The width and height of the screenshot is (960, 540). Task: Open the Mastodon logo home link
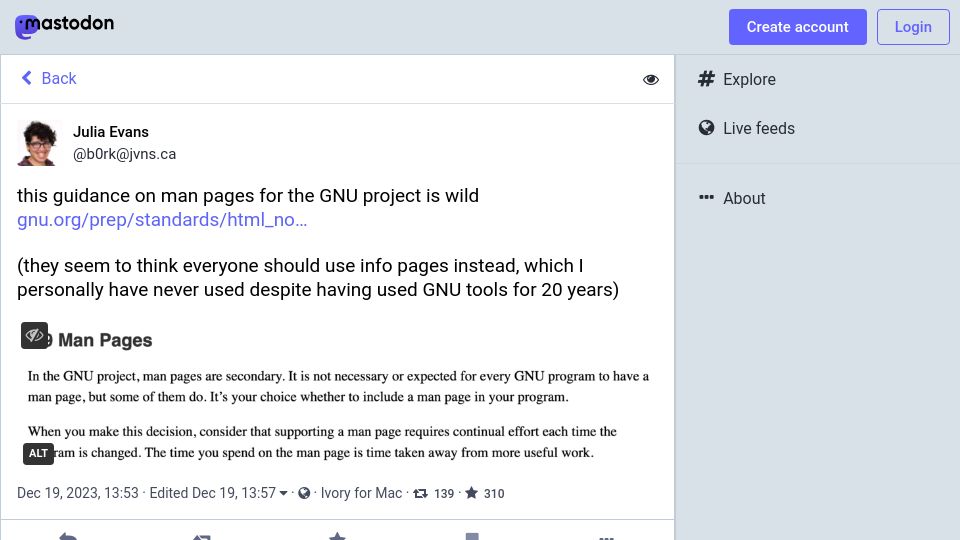pos(64,26)
